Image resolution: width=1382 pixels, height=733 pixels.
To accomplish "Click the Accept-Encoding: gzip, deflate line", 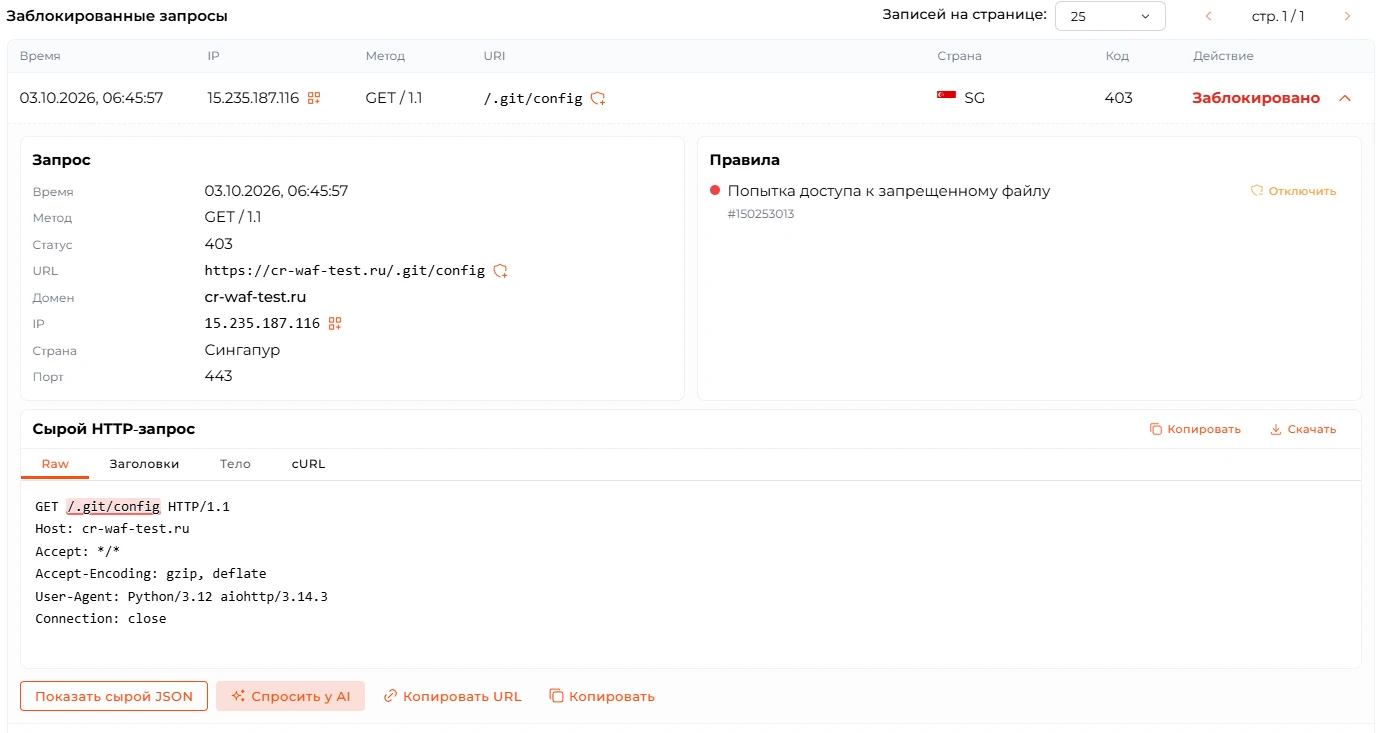I will [x=151, y=574].
